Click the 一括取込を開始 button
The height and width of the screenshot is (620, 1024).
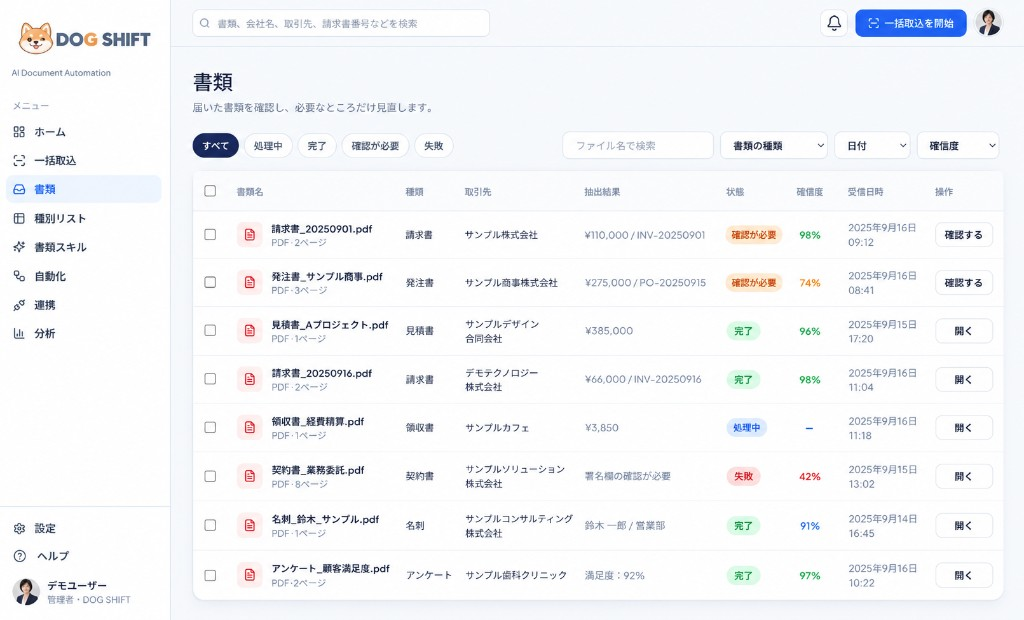click(911, 24)
